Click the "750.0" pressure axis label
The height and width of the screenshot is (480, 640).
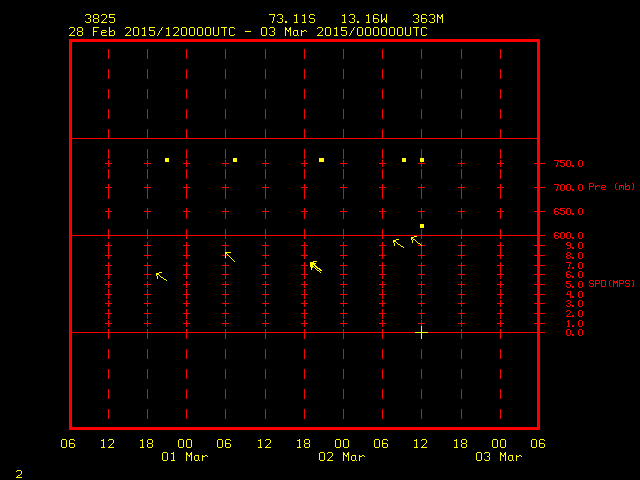pyautogui.click(x=569, y=164)
